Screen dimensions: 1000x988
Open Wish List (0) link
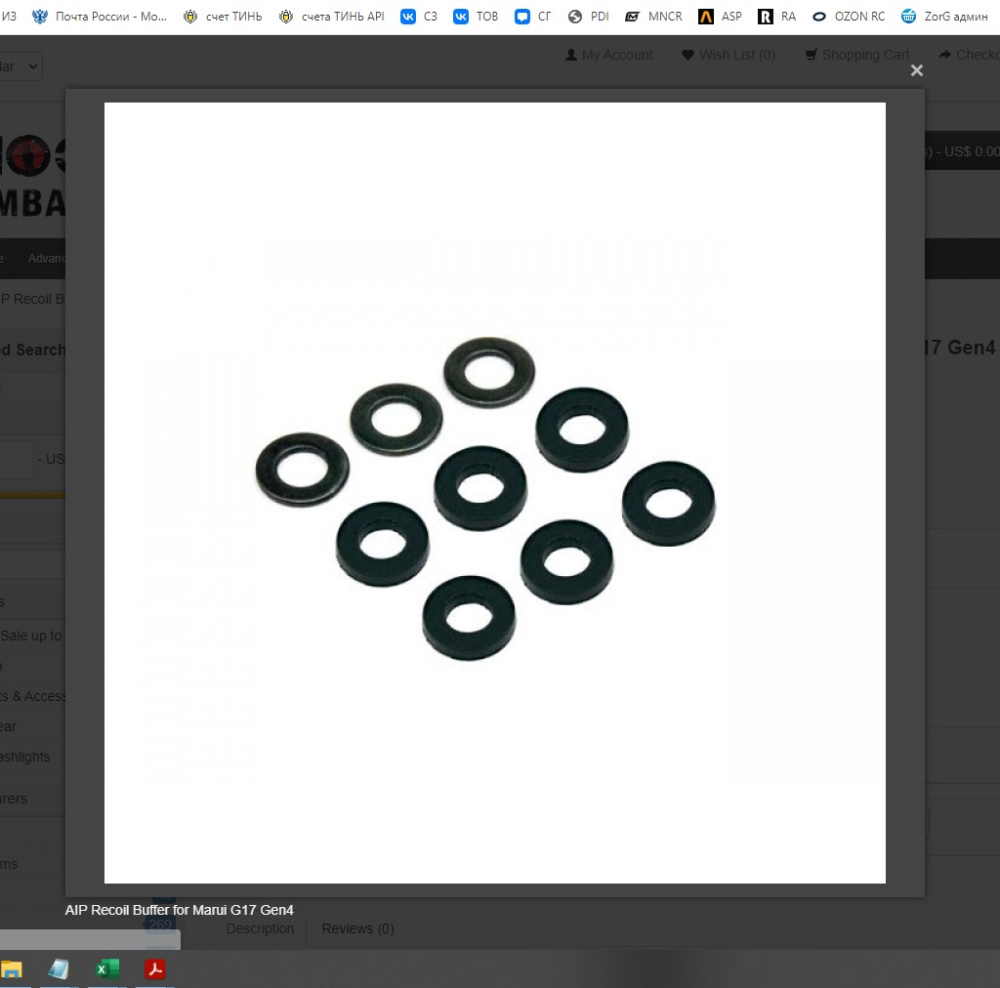[728, 55]
